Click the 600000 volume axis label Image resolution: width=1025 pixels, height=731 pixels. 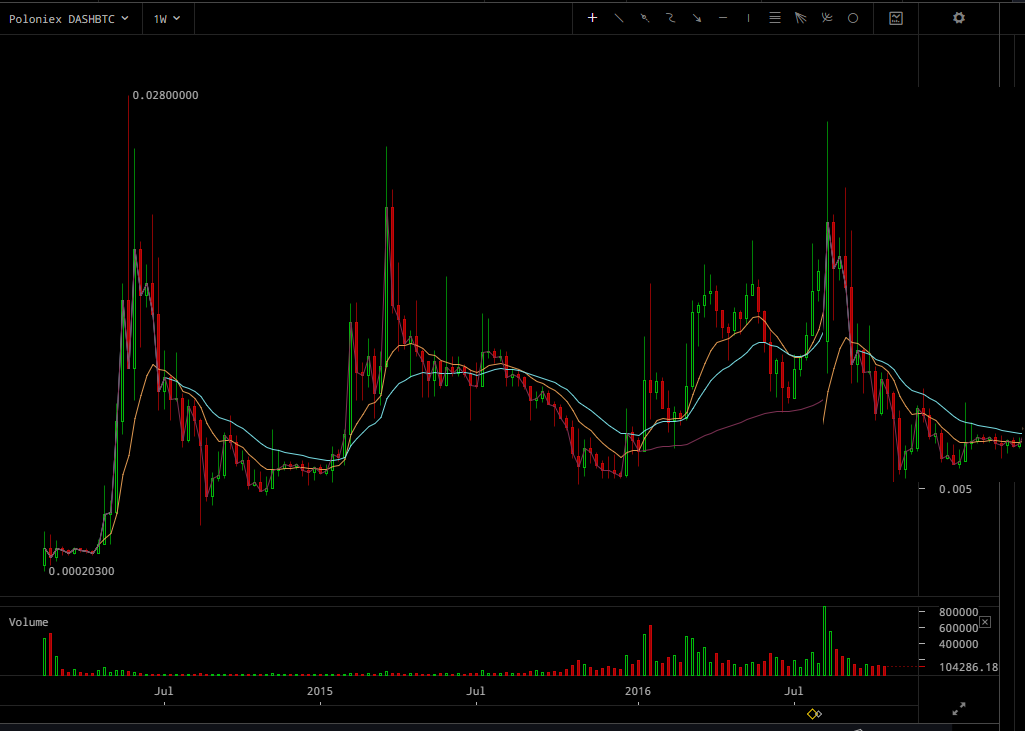pos(959,628)
